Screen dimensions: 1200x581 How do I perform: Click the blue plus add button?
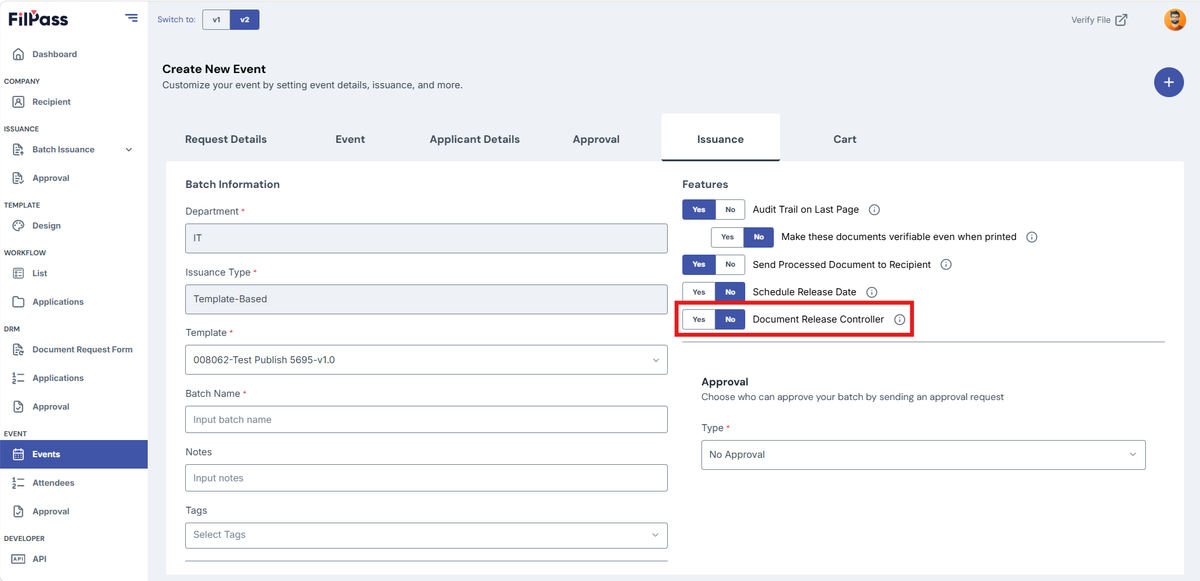click(x=1168, y=82)
